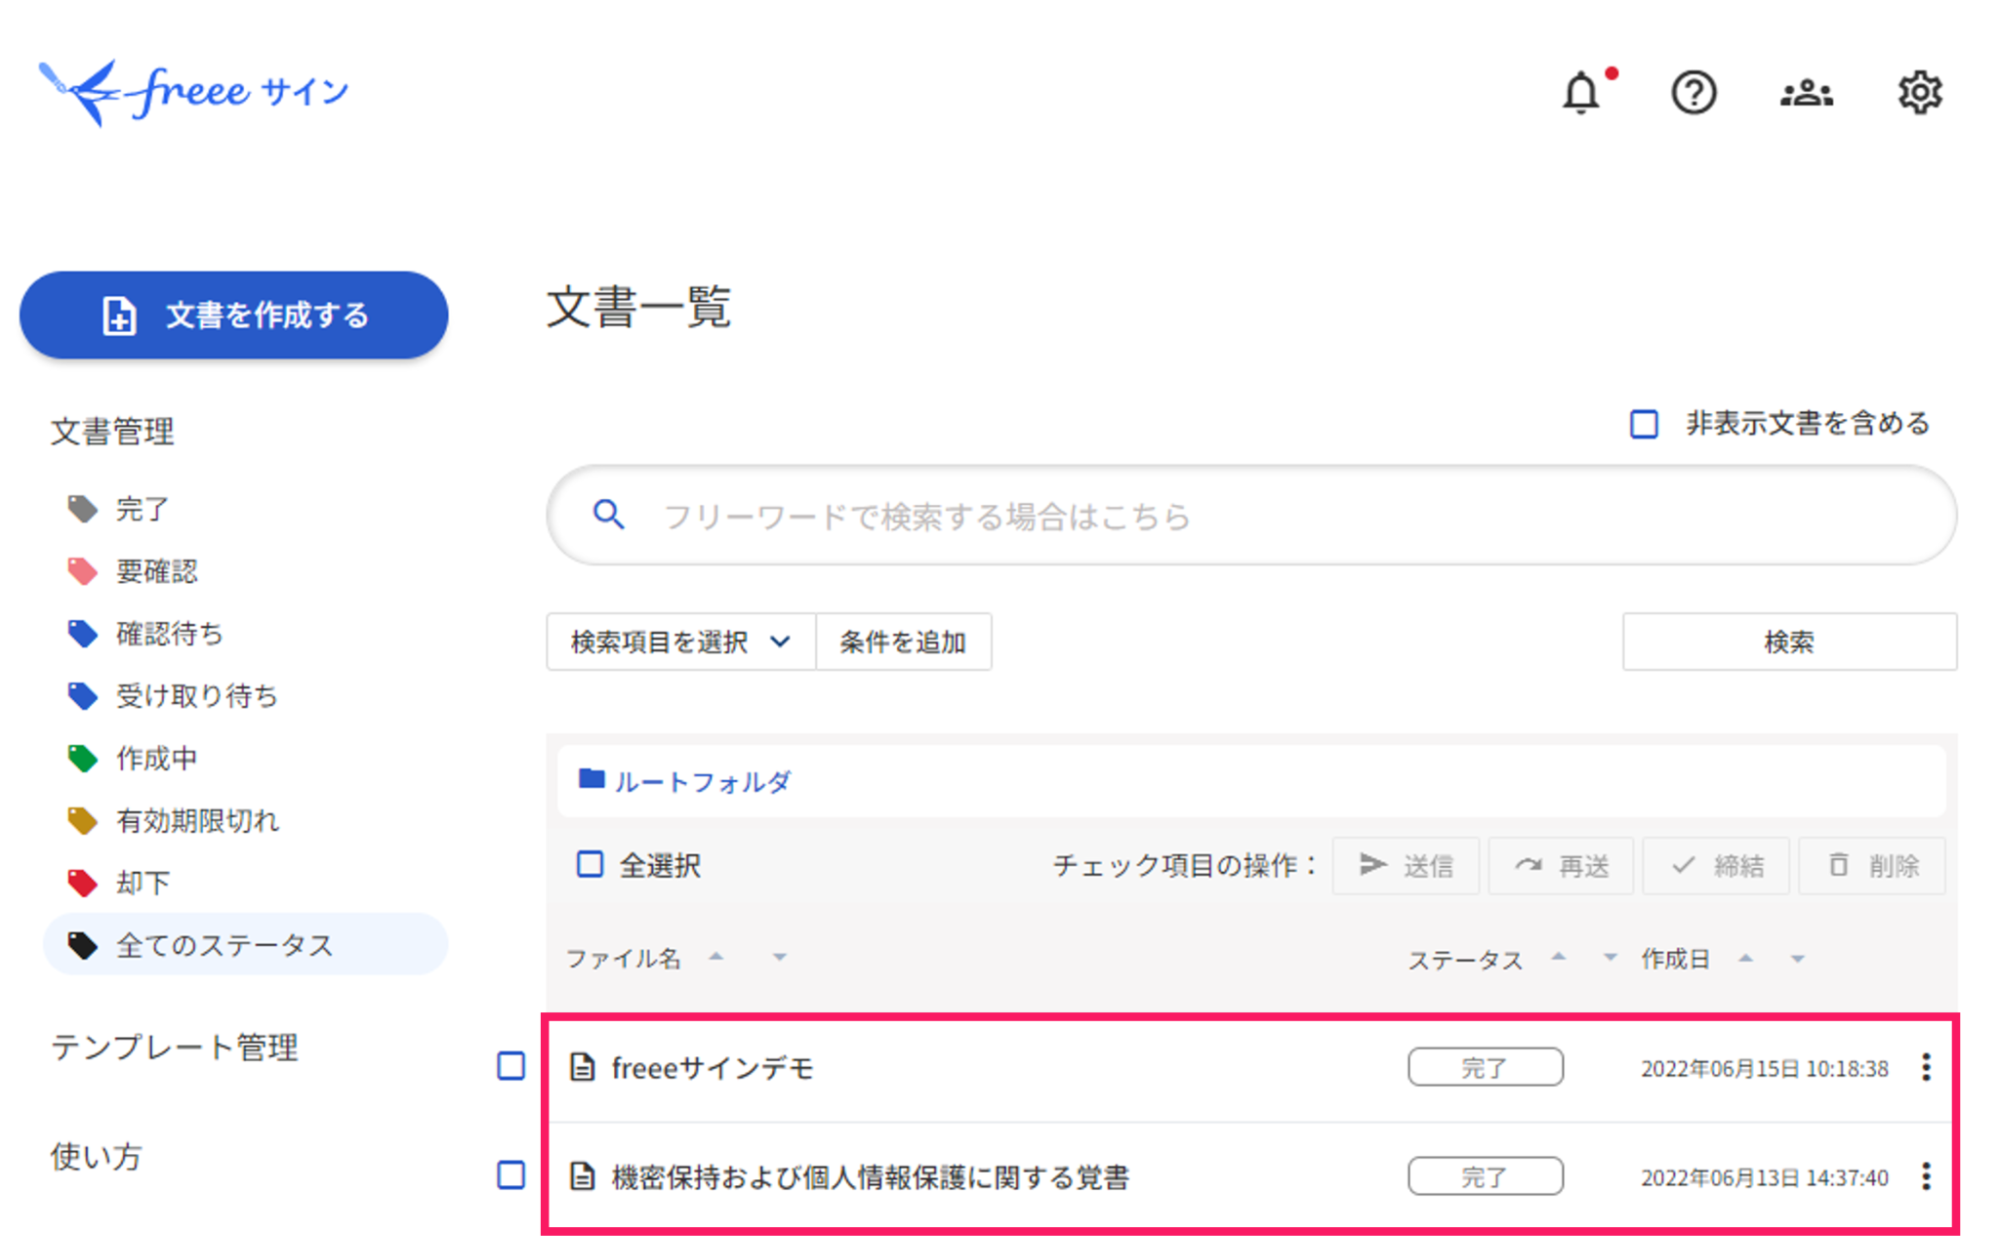This screenshot has height=1249, width=1998.
Task: Click the 削除 action button
Action: pyautogui.click(x=1872, y=865)
